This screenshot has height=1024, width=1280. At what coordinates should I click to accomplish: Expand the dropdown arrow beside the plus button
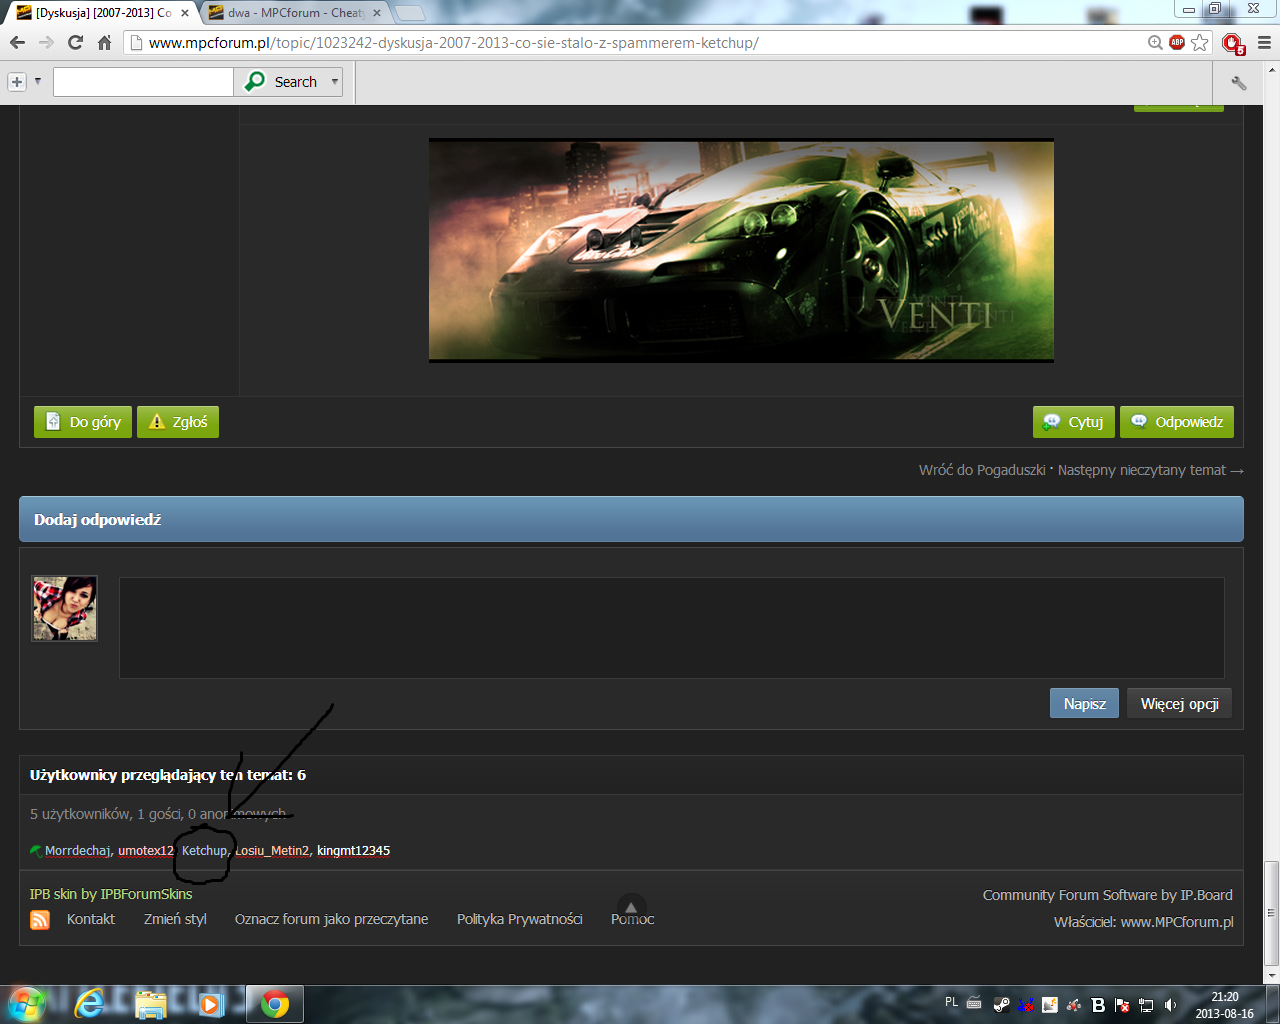[x=38, y=81]
